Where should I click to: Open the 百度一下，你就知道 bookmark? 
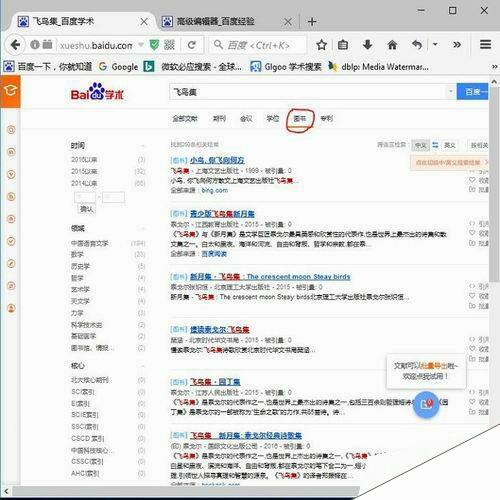coord(48,67)
